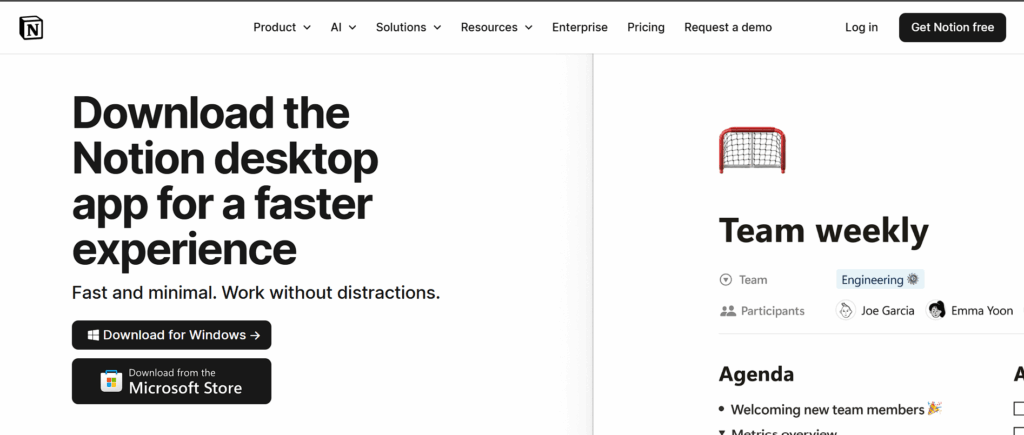1024x435 pixels.
Task: Open the Pricing page
Action: click(646, 27)
